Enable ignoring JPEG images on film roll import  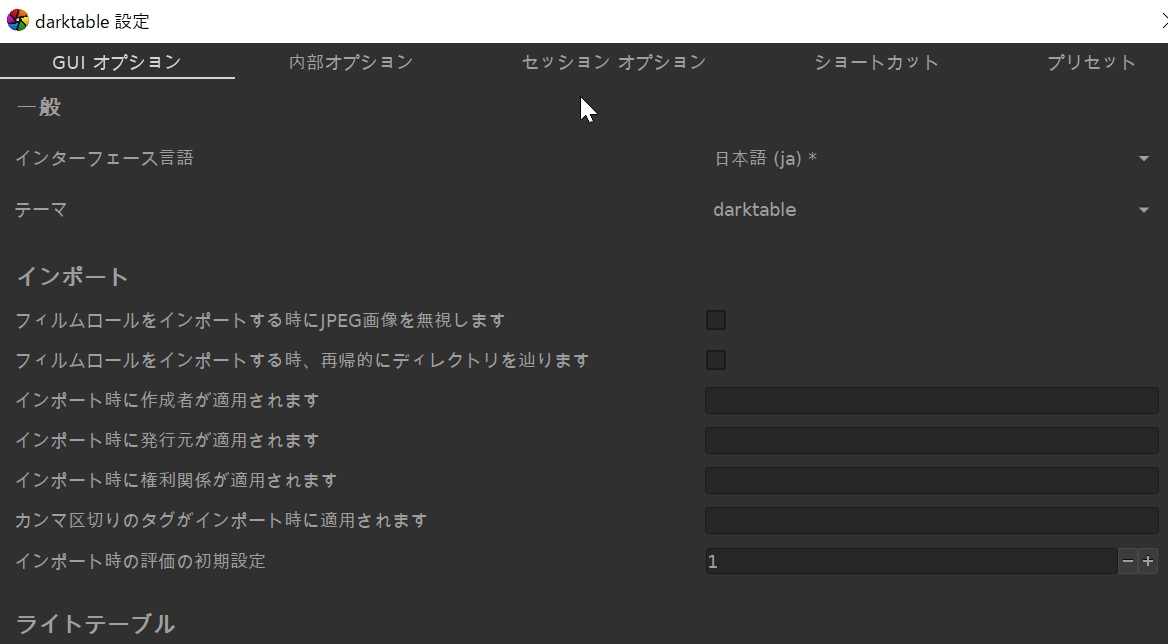coord(716,320)
